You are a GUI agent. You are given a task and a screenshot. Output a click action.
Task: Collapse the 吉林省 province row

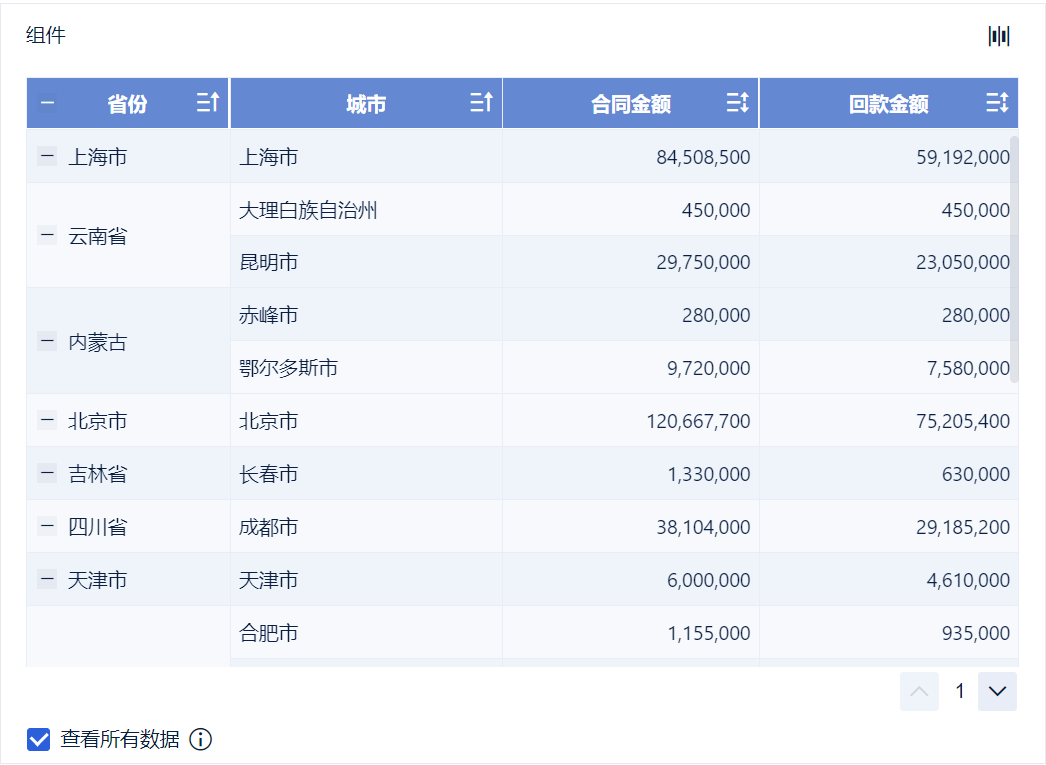click(47, 474)
